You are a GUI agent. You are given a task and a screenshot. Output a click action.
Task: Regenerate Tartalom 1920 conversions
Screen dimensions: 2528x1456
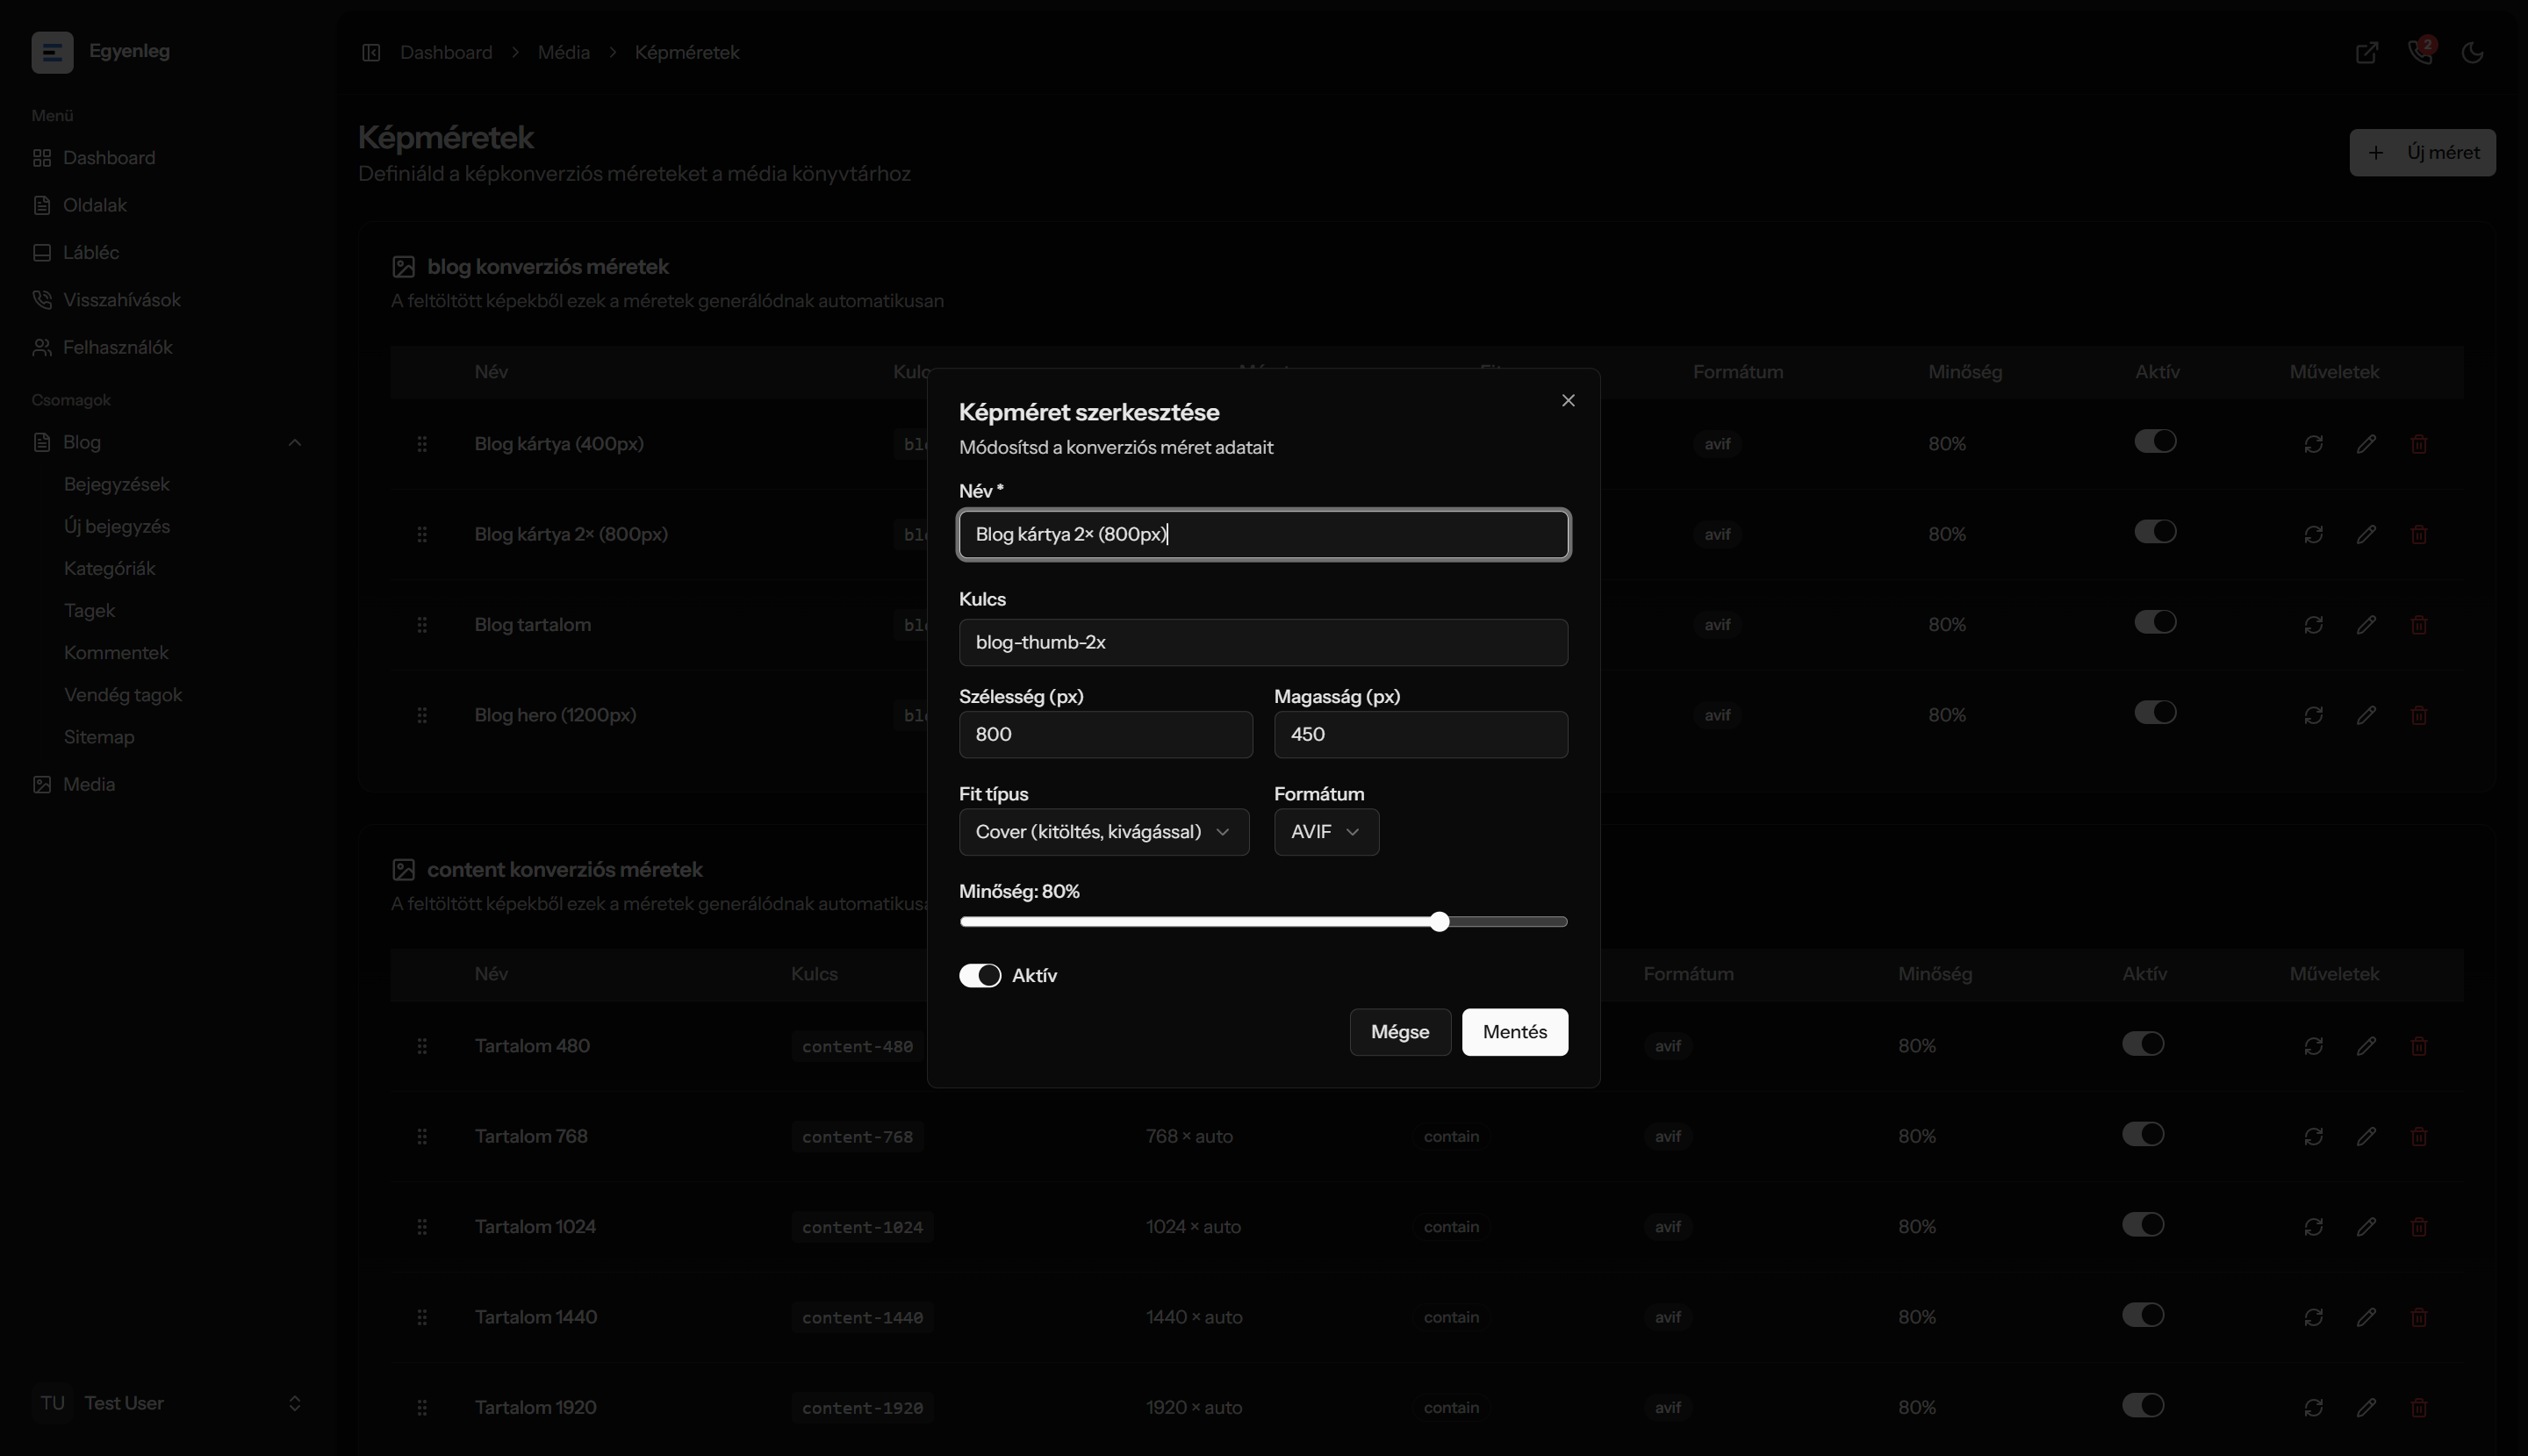tap(2313, 1408)
